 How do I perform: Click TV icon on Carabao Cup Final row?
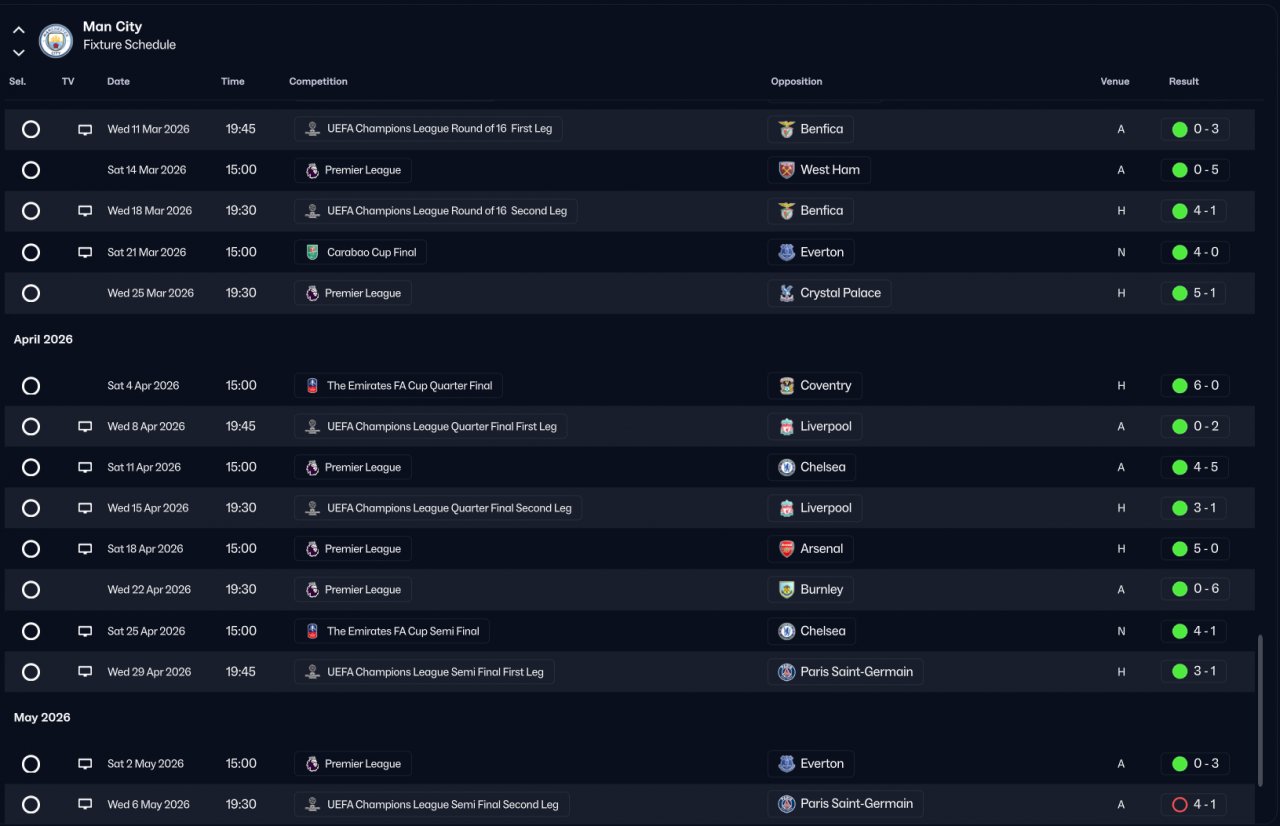tap(85, 253)
